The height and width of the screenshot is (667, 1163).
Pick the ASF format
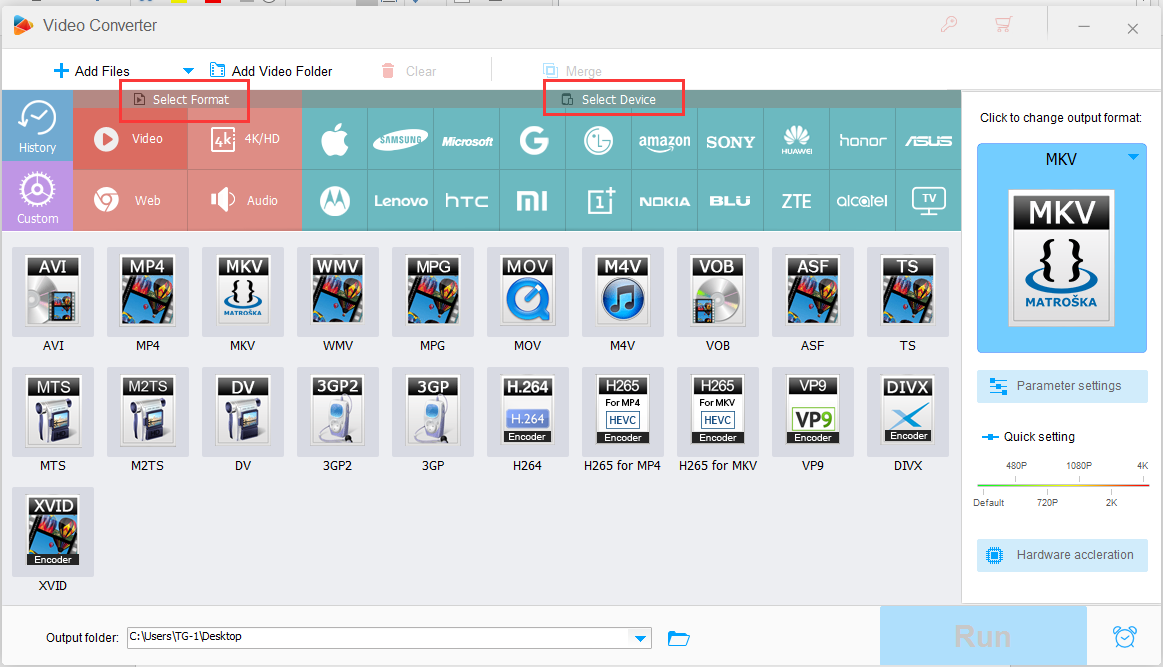(812, 292)
